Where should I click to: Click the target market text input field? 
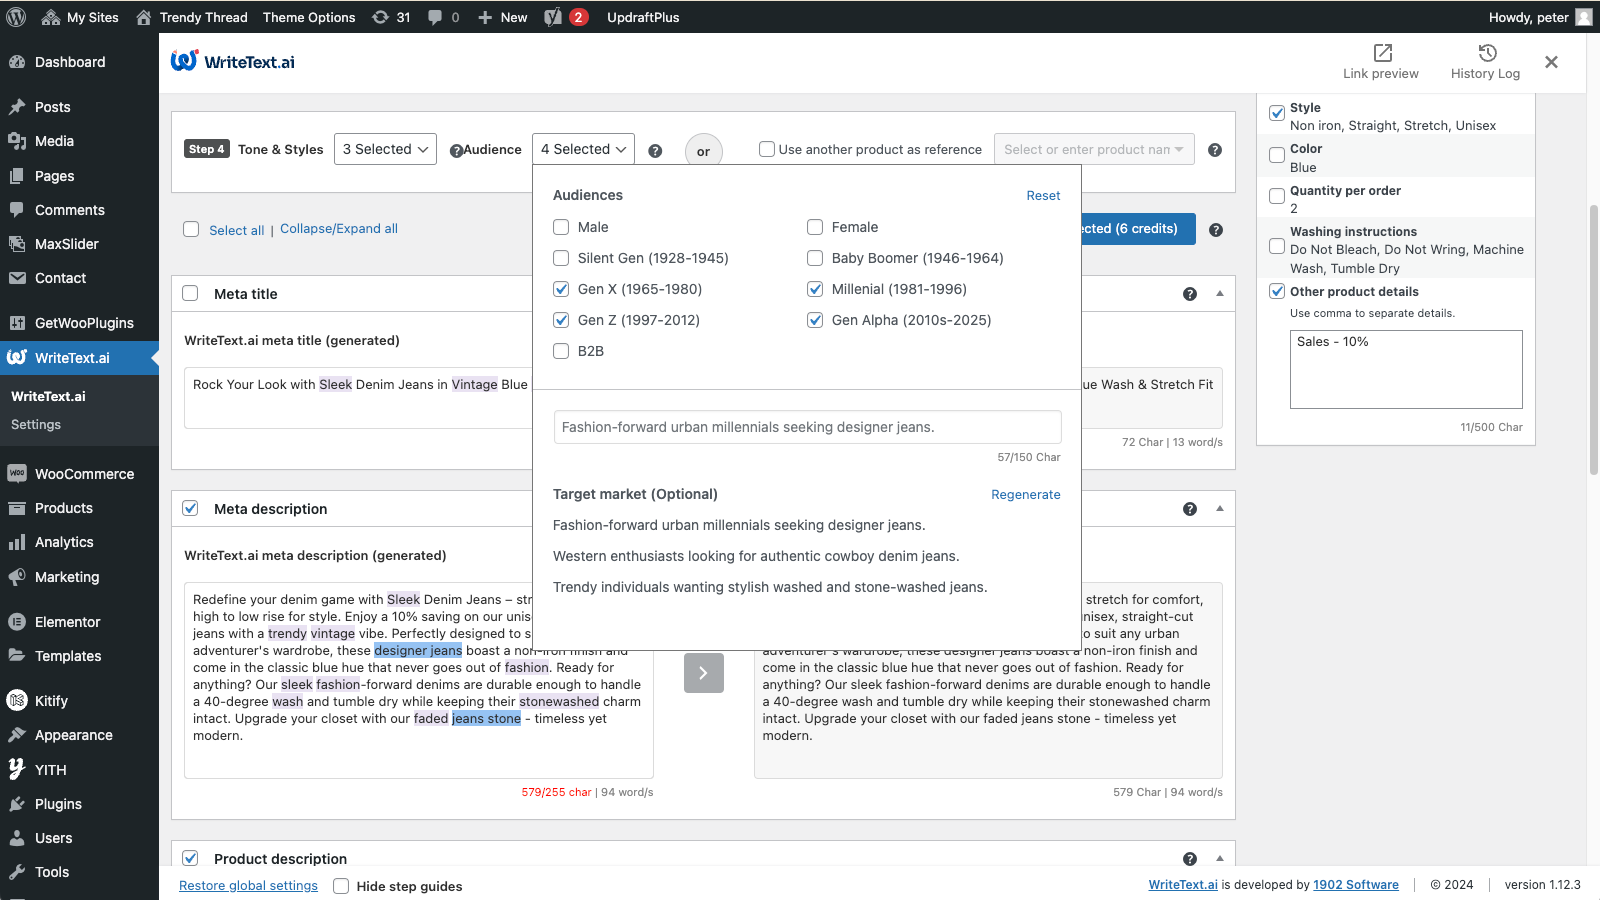point(807,427)
